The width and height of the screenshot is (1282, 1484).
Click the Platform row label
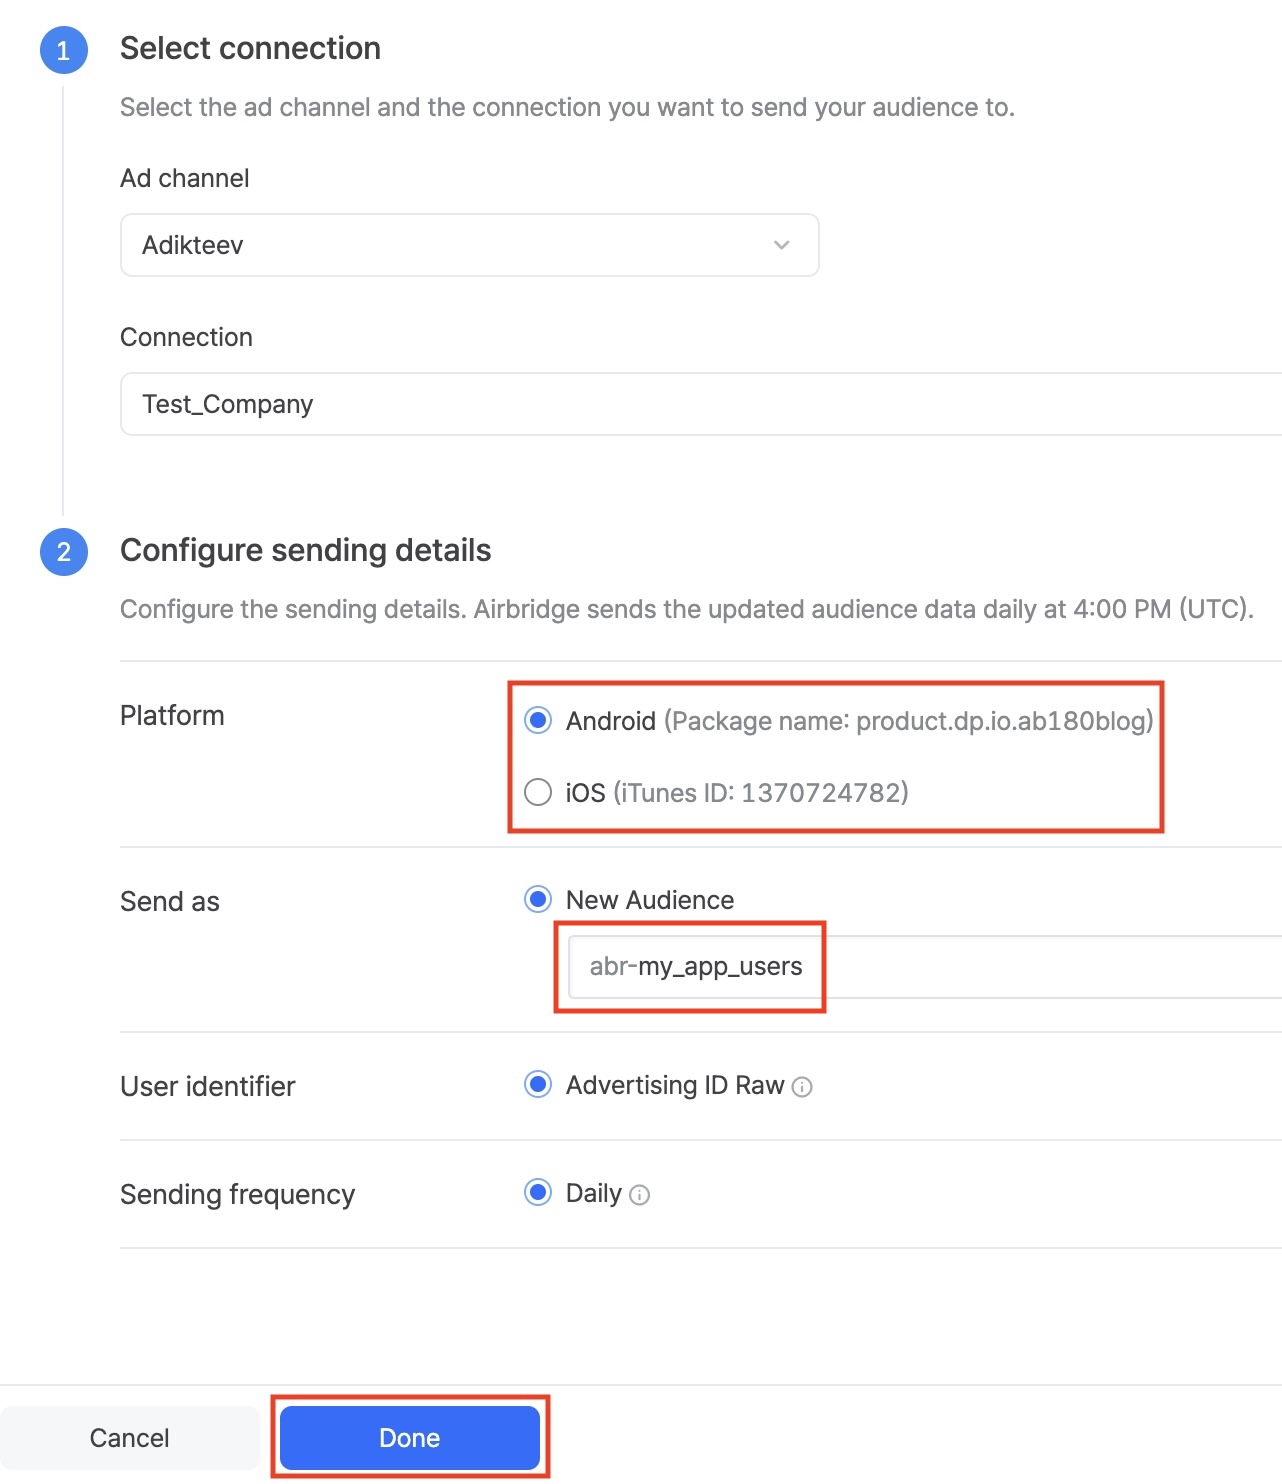pos(172,716)
